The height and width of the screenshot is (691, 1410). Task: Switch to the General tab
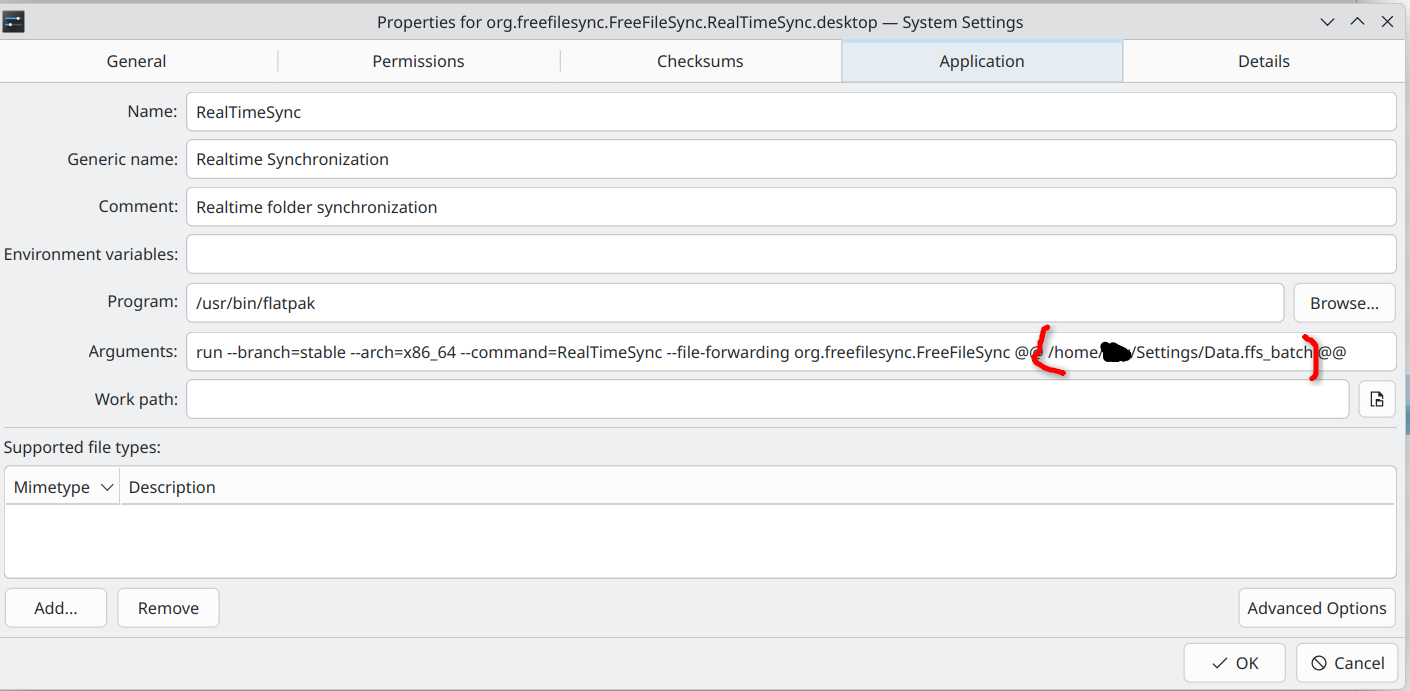click(137, 61)
